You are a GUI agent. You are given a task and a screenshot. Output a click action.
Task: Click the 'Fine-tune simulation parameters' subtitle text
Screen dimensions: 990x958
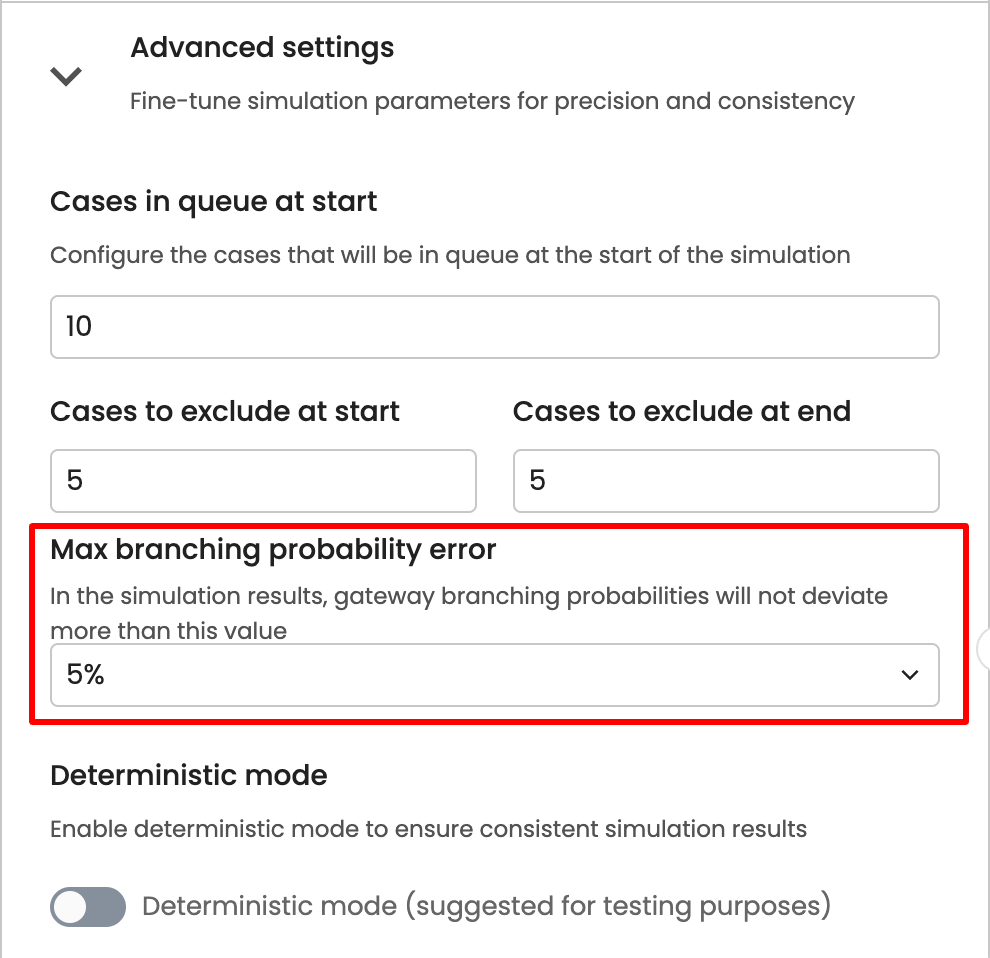[492, 101]
